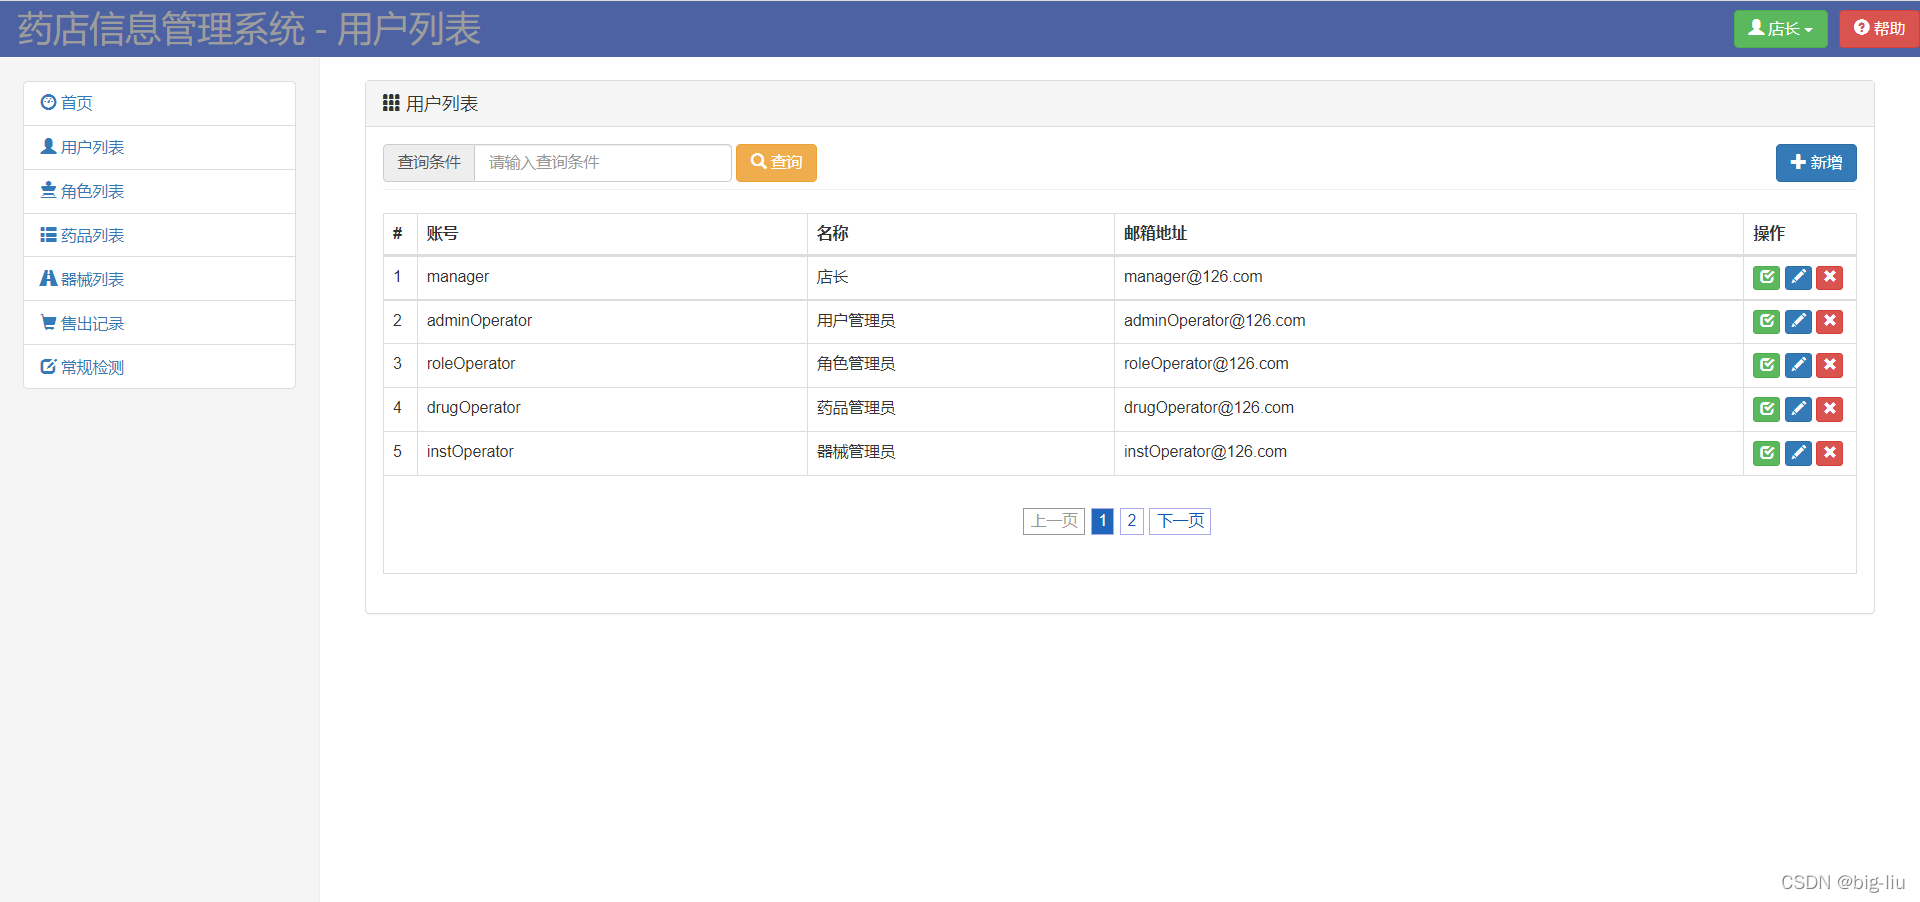This screenshot has width=1920, height=902.
Task: Click the orange 查询 search button
Action: 776,163
